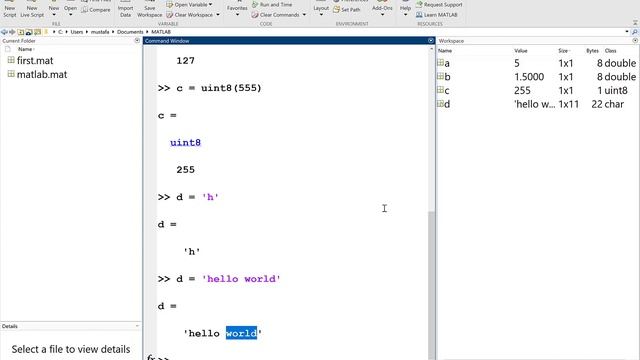
Task: Go forward with the folder forward arrow
Action: point(12,32)
